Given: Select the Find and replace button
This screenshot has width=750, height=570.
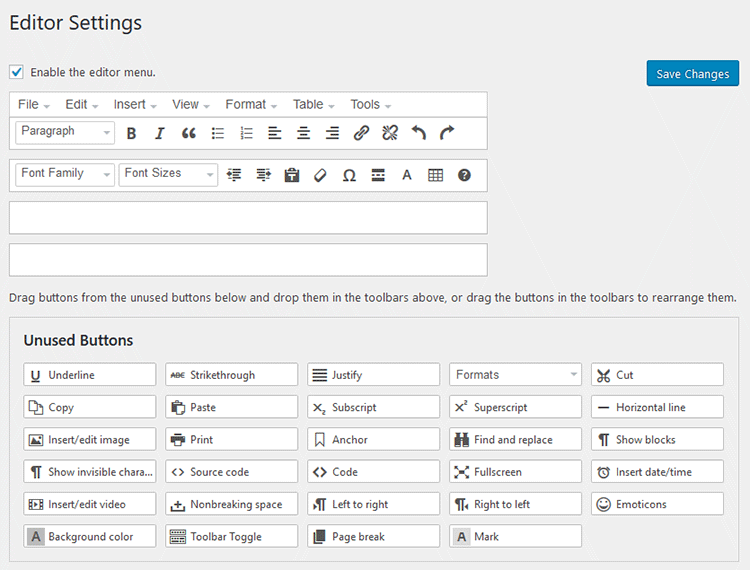Looking at the screenshot, I should (515, 439).
